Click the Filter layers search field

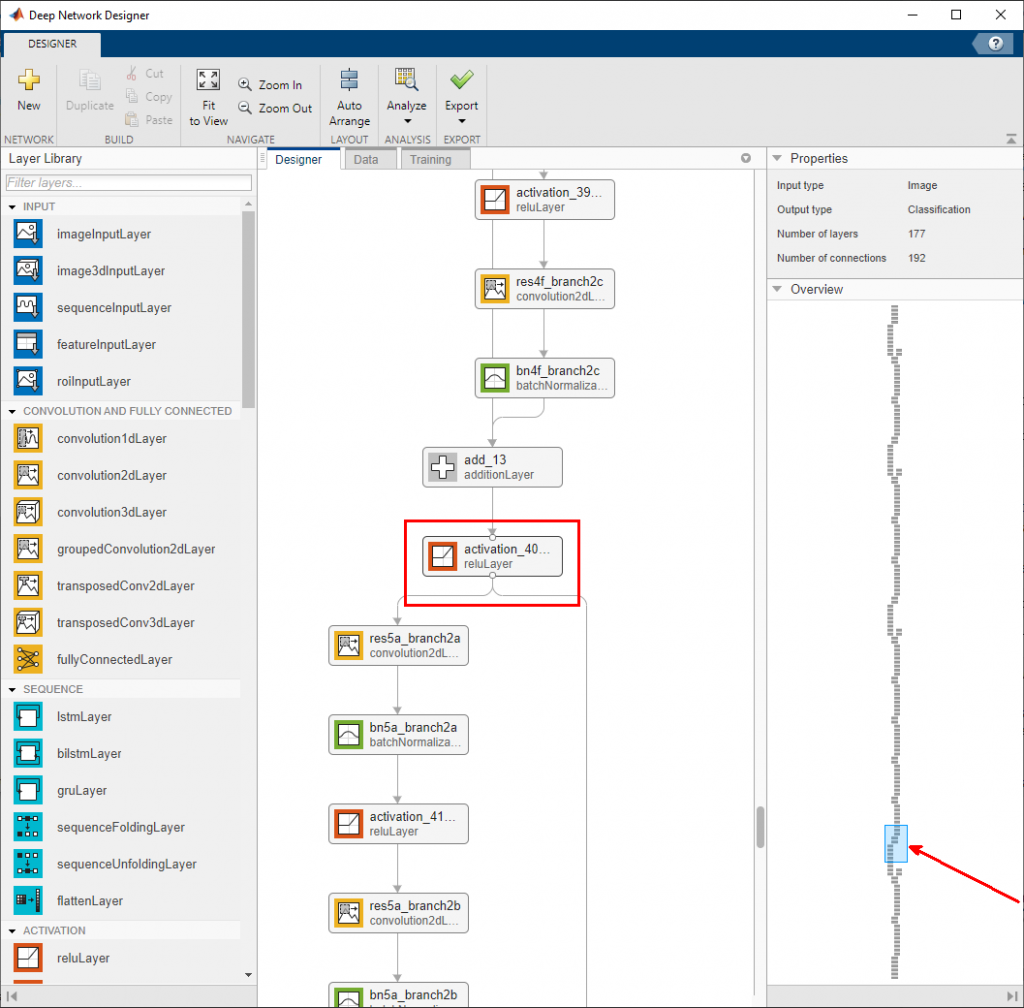[x=128, y=183]
